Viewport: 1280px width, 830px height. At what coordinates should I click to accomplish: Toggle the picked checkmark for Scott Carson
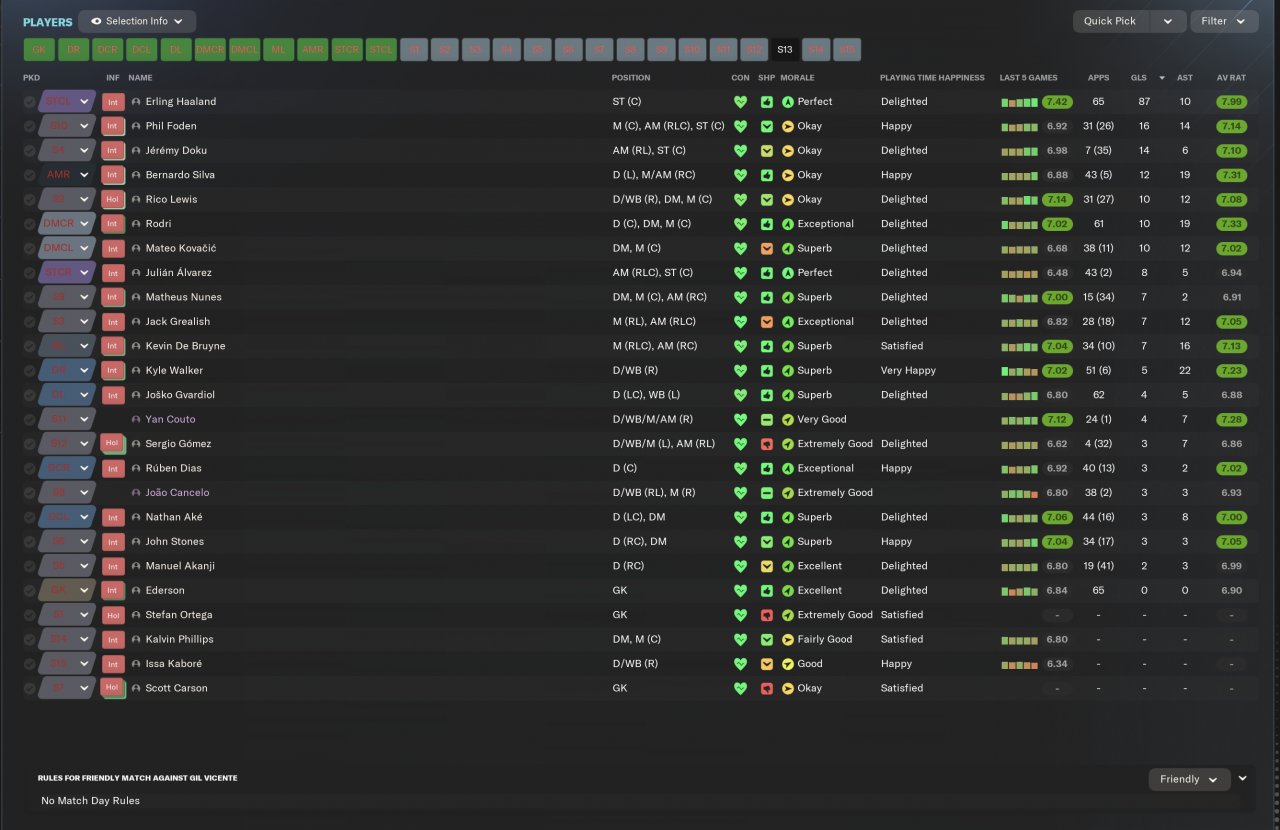[x=30, y=689]
